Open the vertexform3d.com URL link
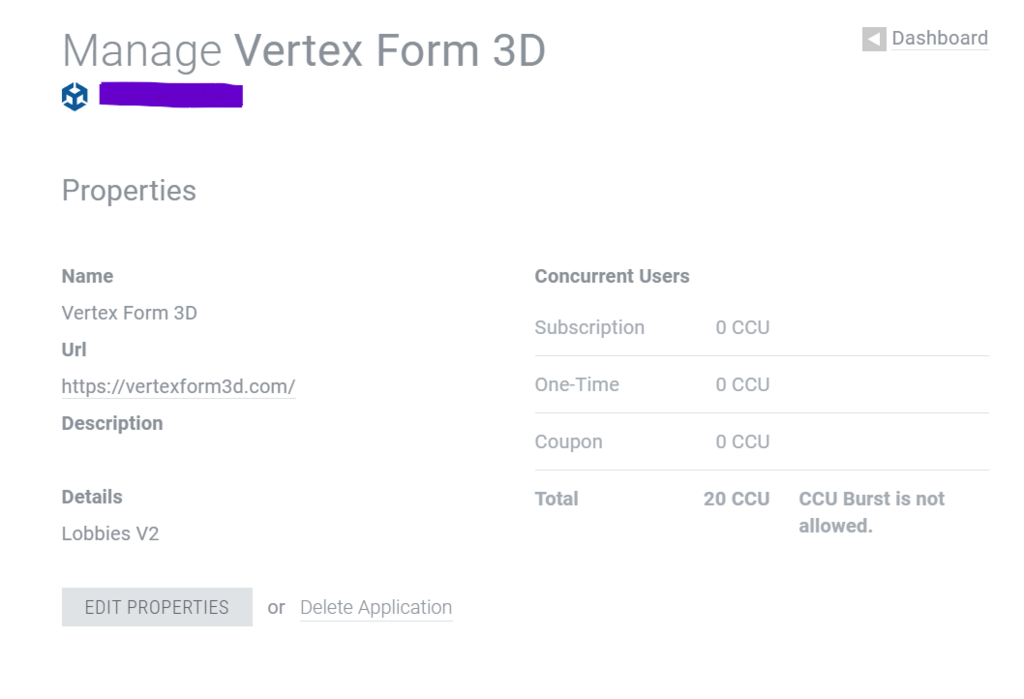The height and width of the screenshot is (699, 1024). pos(178,386)
